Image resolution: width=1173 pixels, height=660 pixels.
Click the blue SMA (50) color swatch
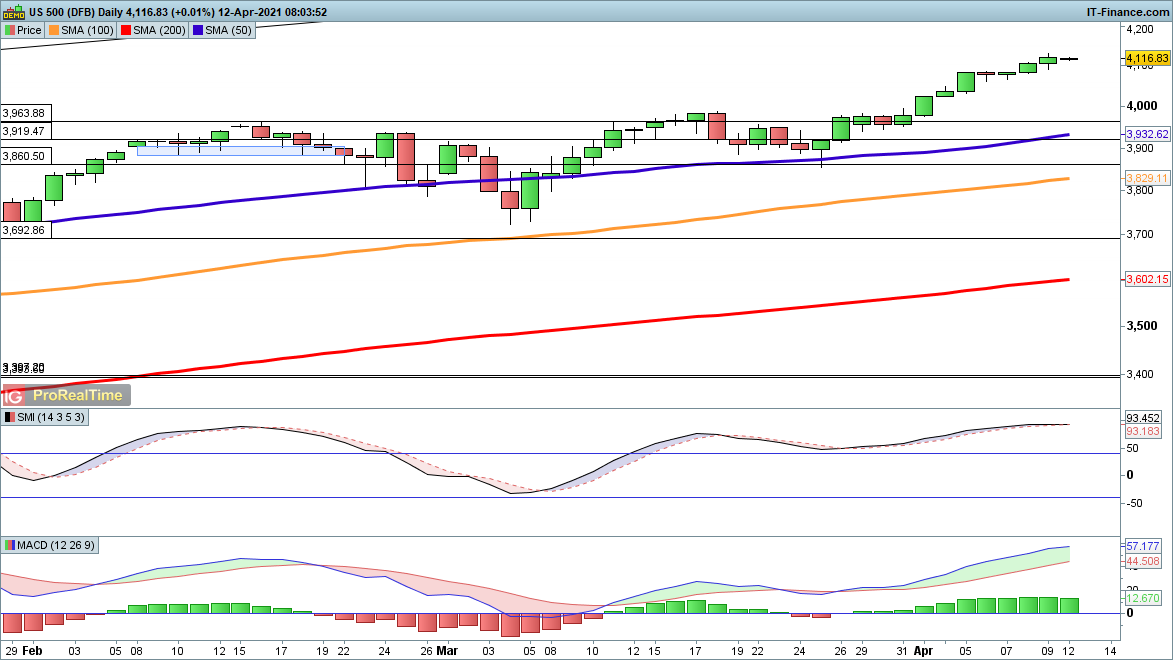point(197,30)
